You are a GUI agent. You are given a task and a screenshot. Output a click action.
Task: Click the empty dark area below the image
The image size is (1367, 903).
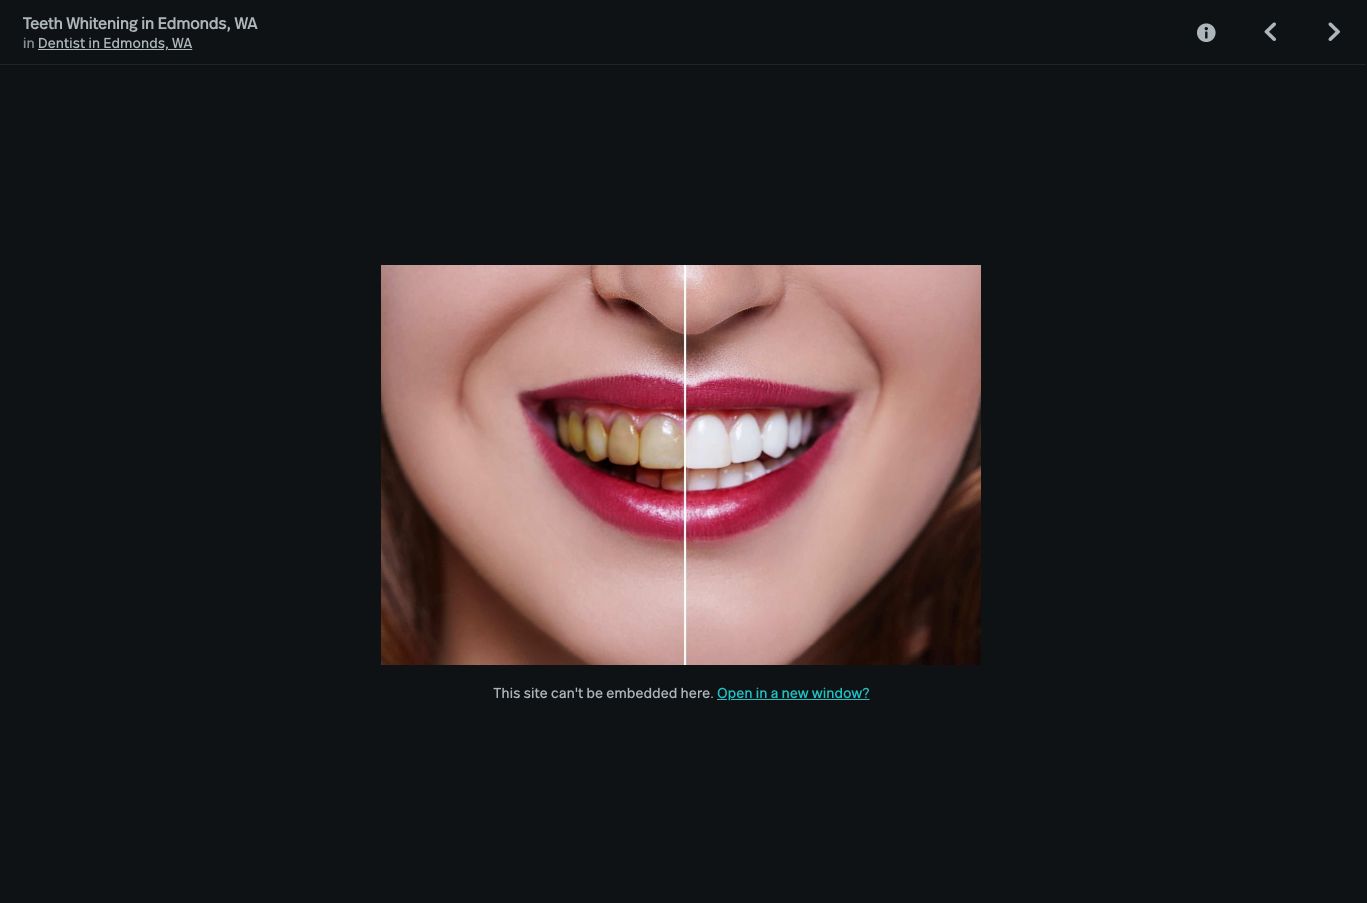click(680, 800)
